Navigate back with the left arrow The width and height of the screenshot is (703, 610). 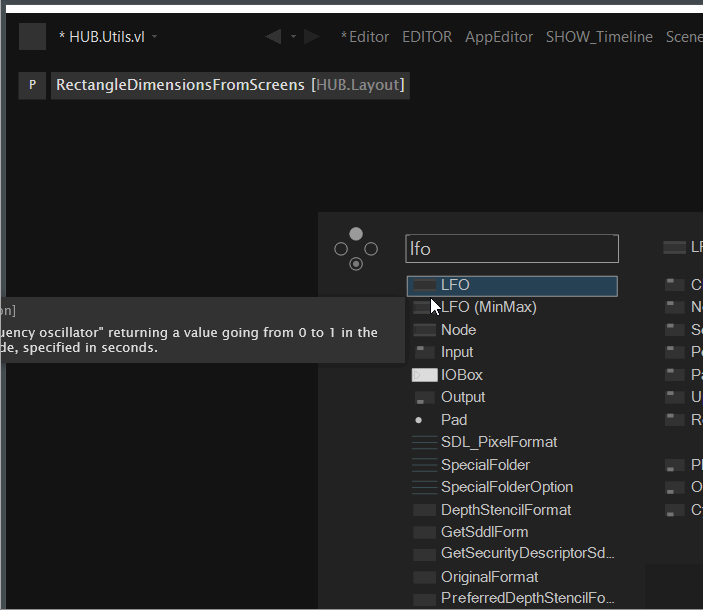tap(273, 37)
